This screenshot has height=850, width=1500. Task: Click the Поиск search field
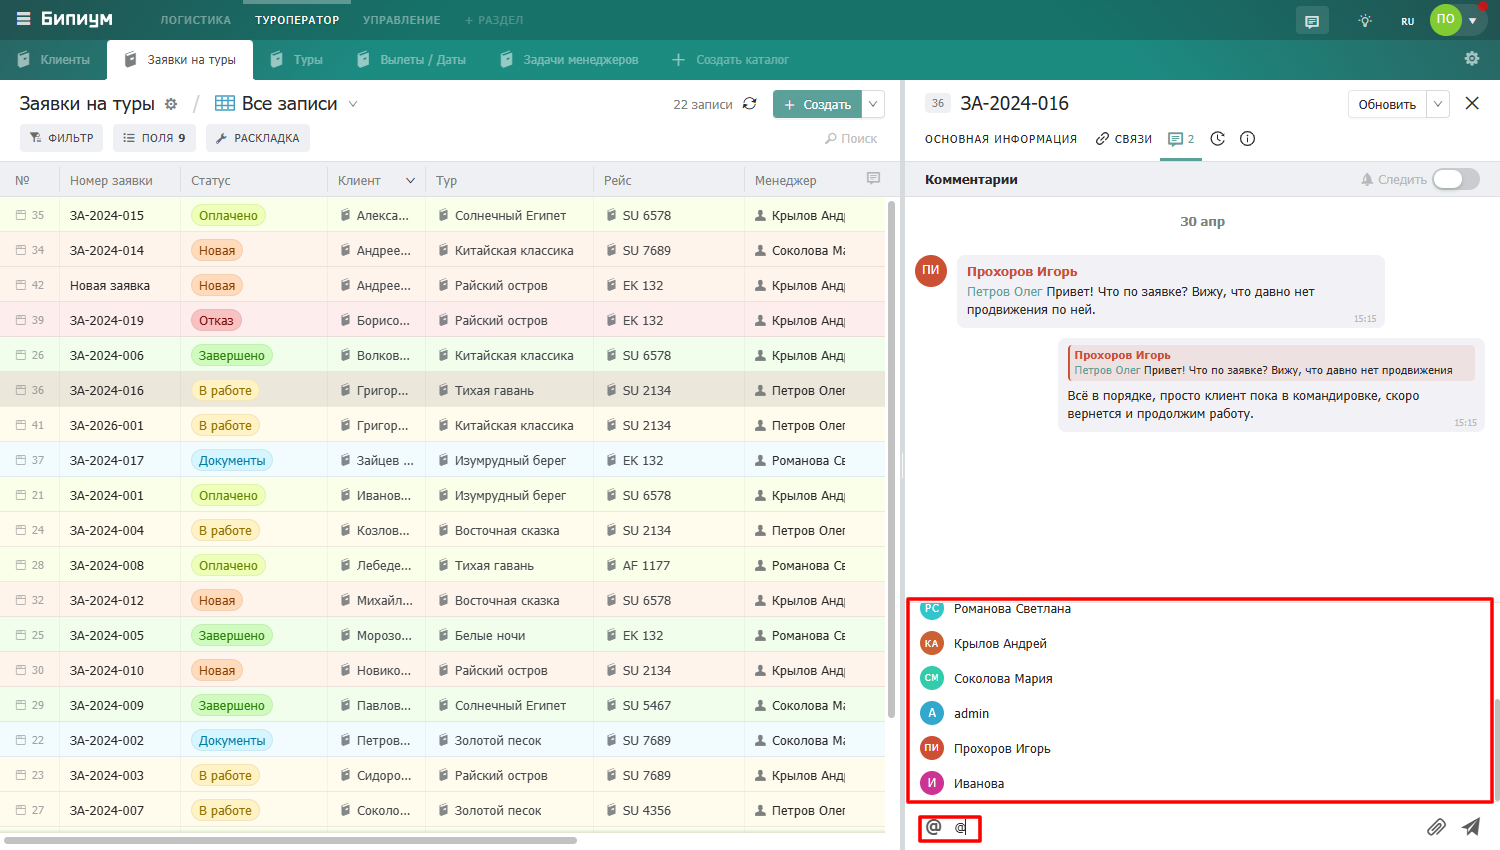tap(852, 139)
